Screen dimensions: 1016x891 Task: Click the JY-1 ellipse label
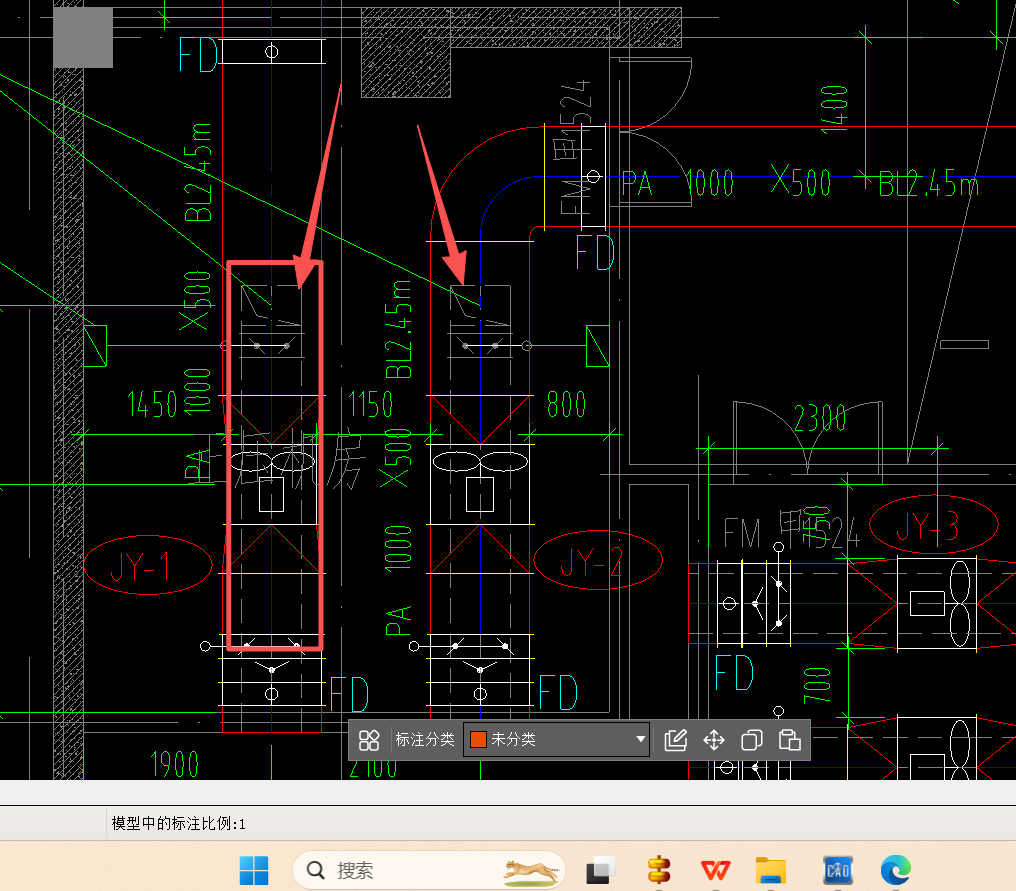click(148, 565)
